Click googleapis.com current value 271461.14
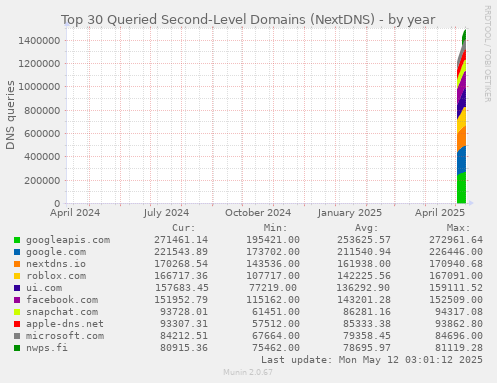 coord(181,240)
